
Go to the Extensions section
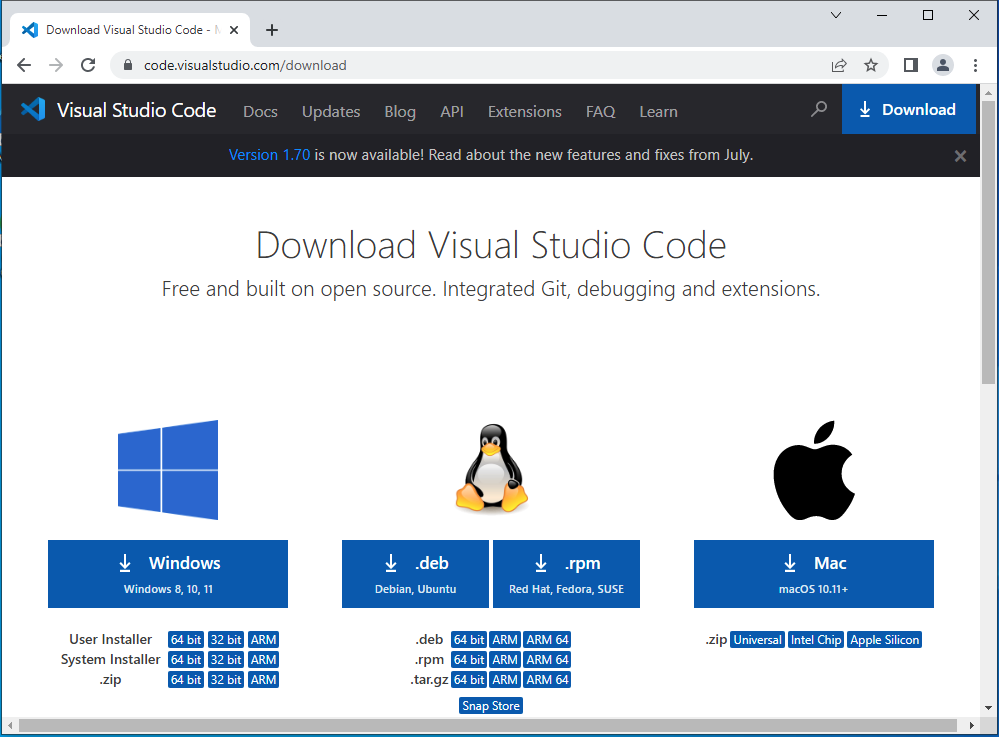(x=524, y=111)
